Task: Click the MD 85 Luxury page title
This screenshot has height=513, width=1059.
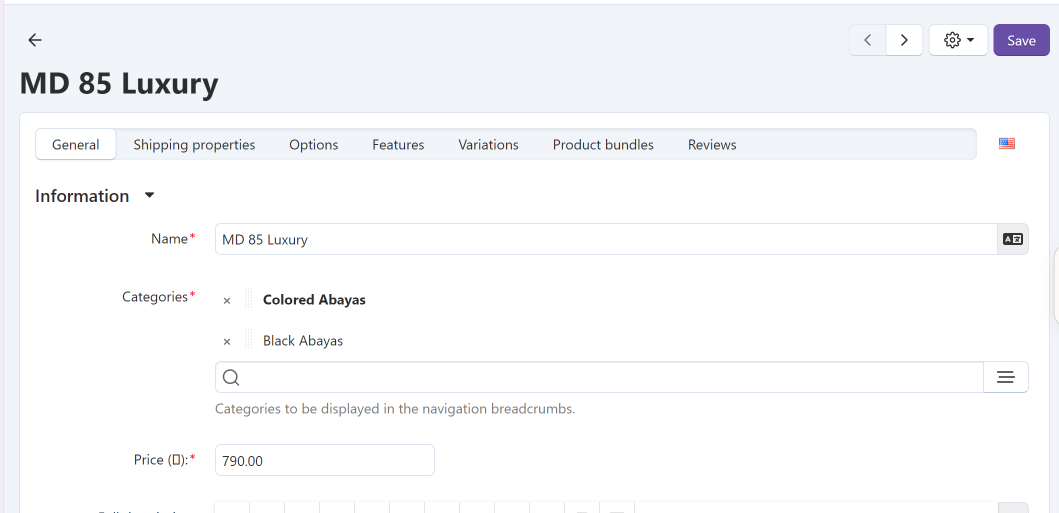Action: [119, 84]
